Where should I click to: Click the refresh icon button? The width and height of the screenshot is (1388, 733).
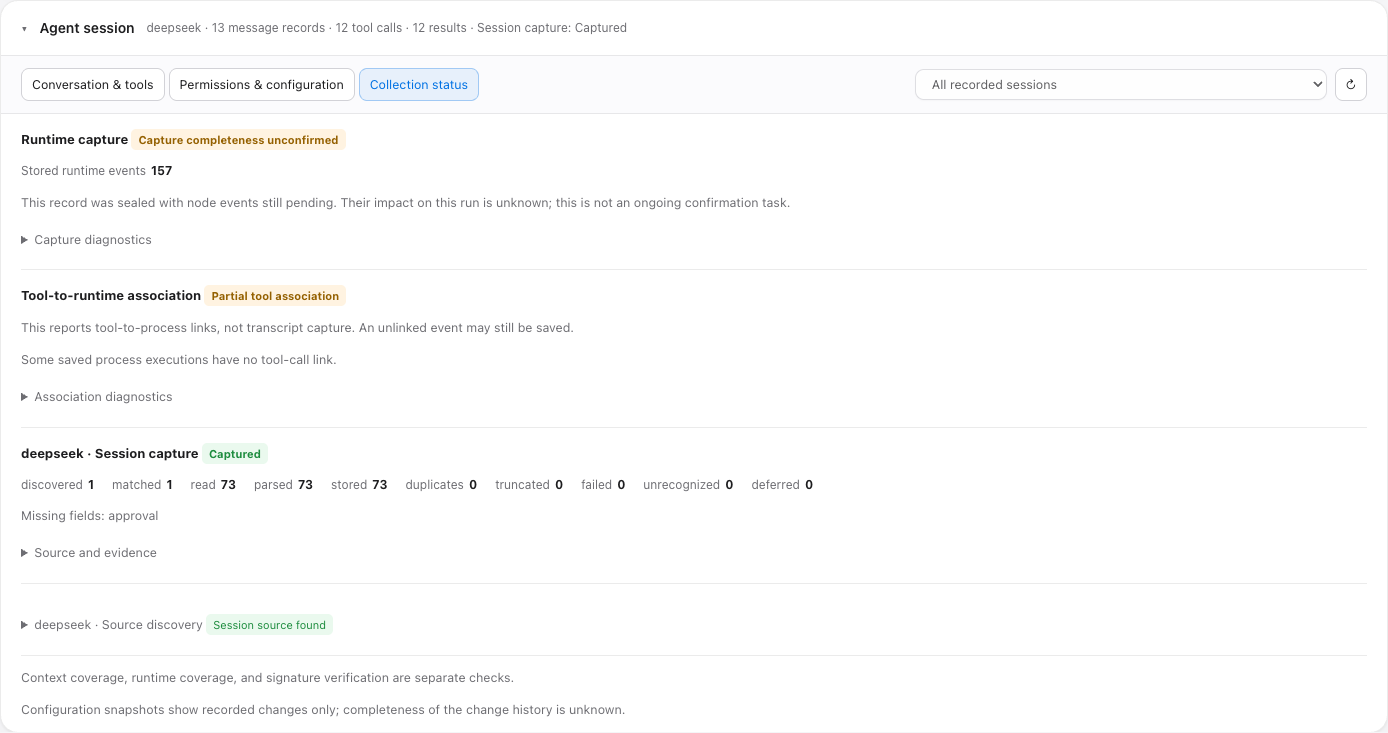pos(1350,85)
